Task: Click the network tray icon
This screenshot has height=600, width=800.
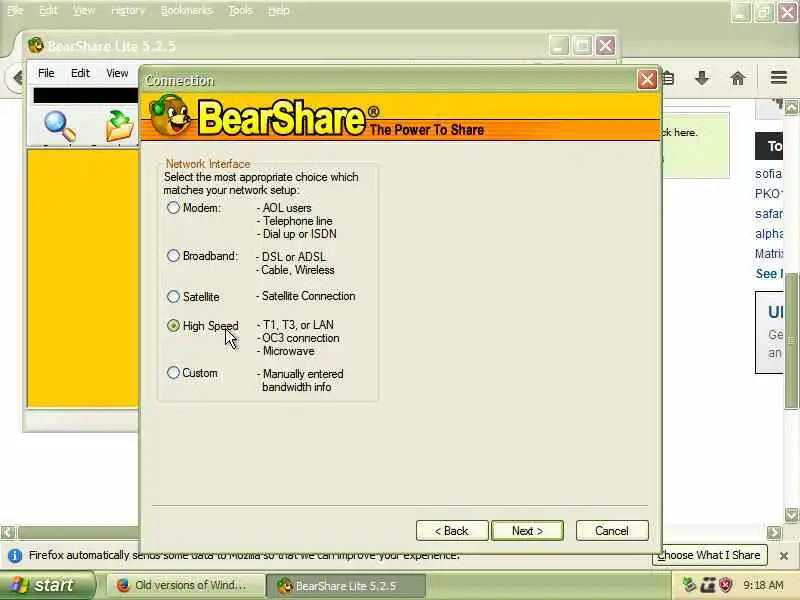Action: [708, 585]
